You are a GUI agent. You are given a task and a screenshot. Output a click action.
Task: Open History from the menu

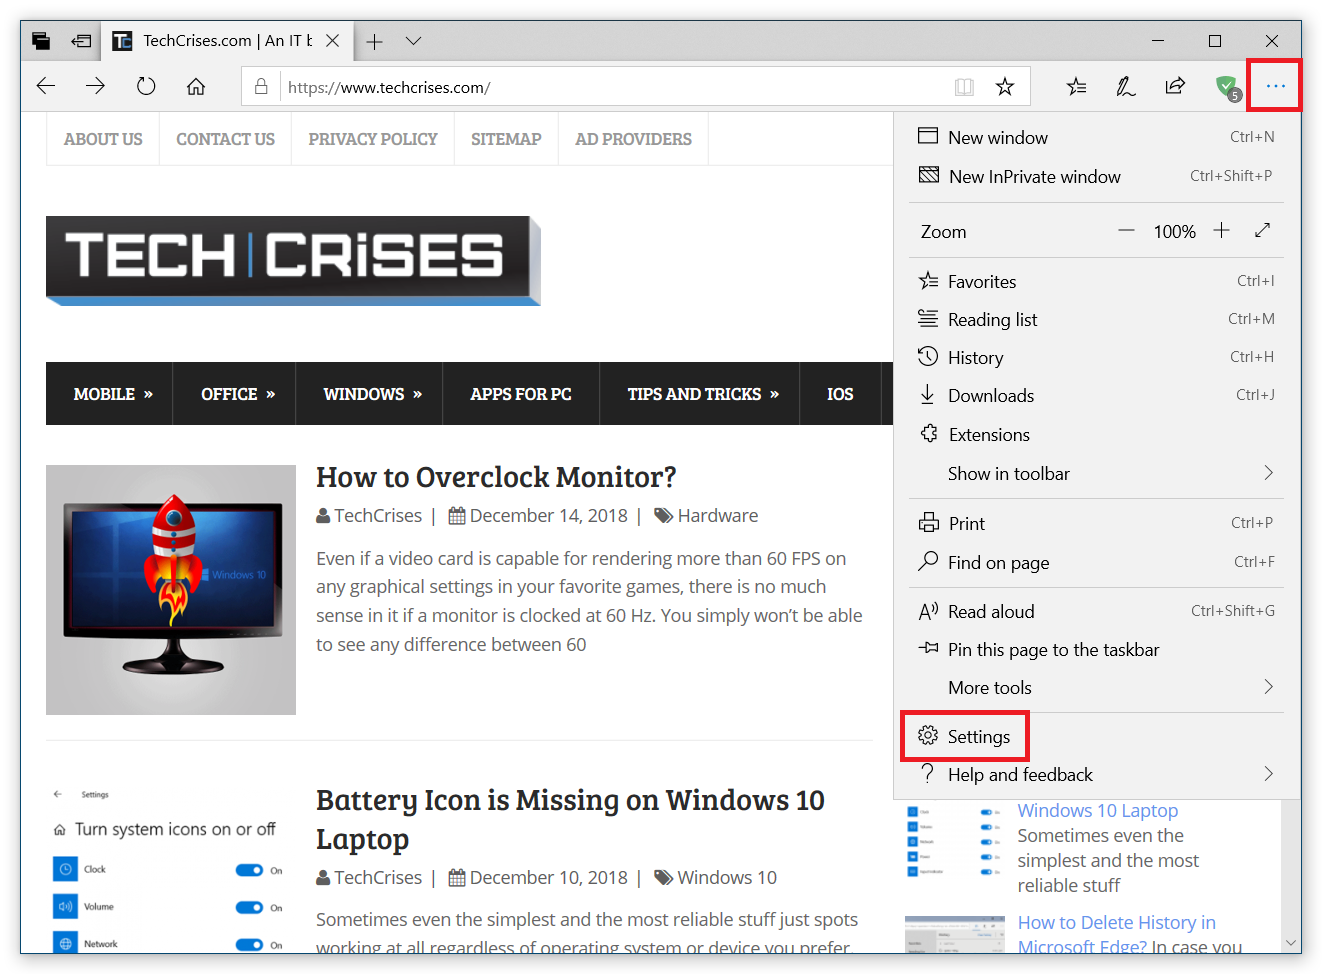click(x=1096, y=357)
